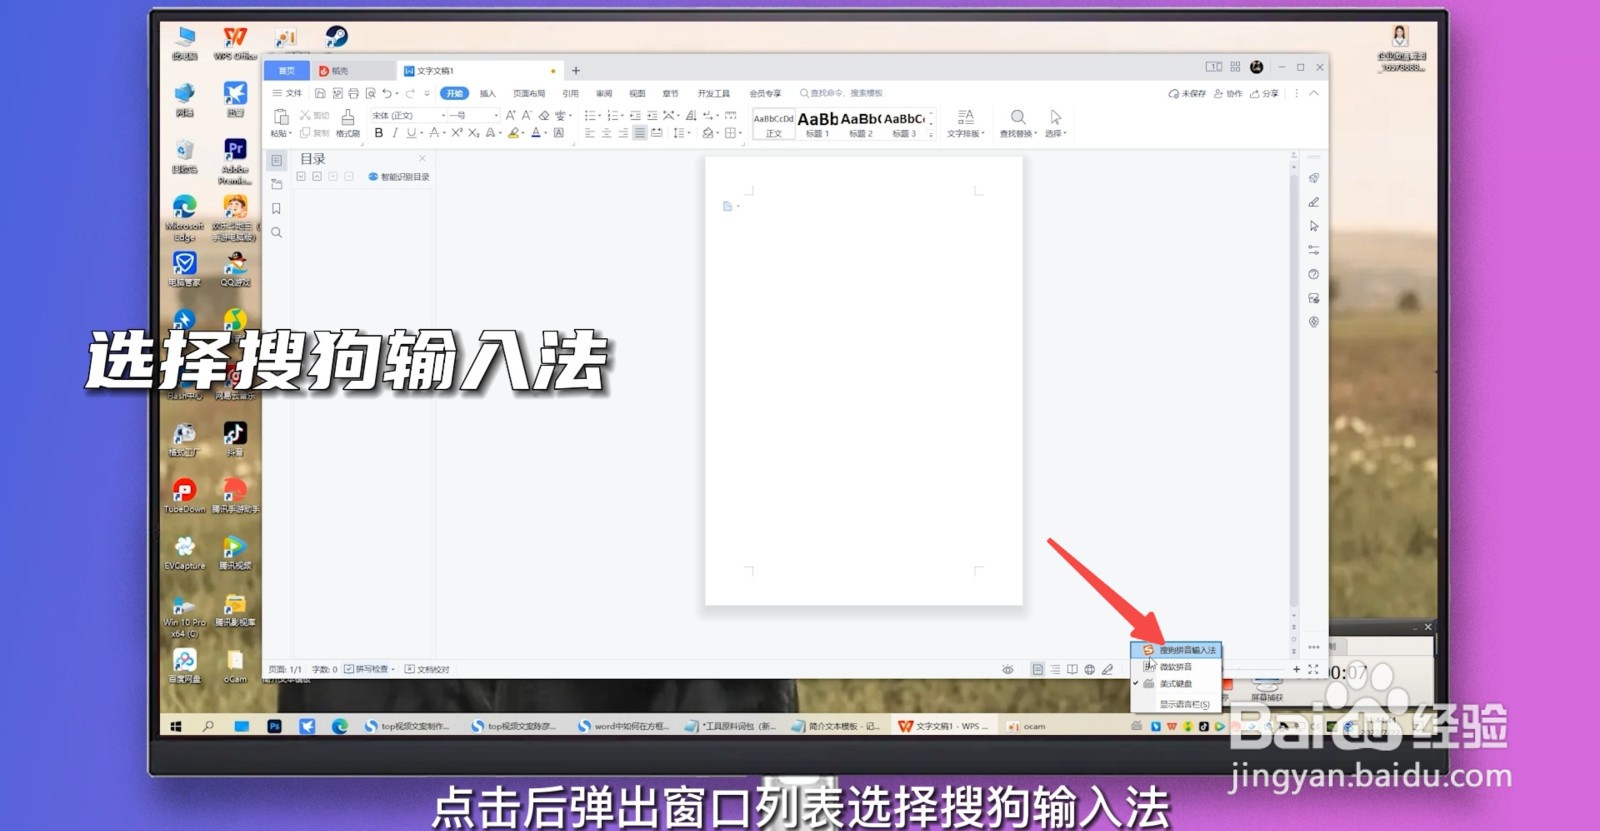Click the 分享 button
This screenshot has height=831, width=1600.
(x=1264, y=93)
